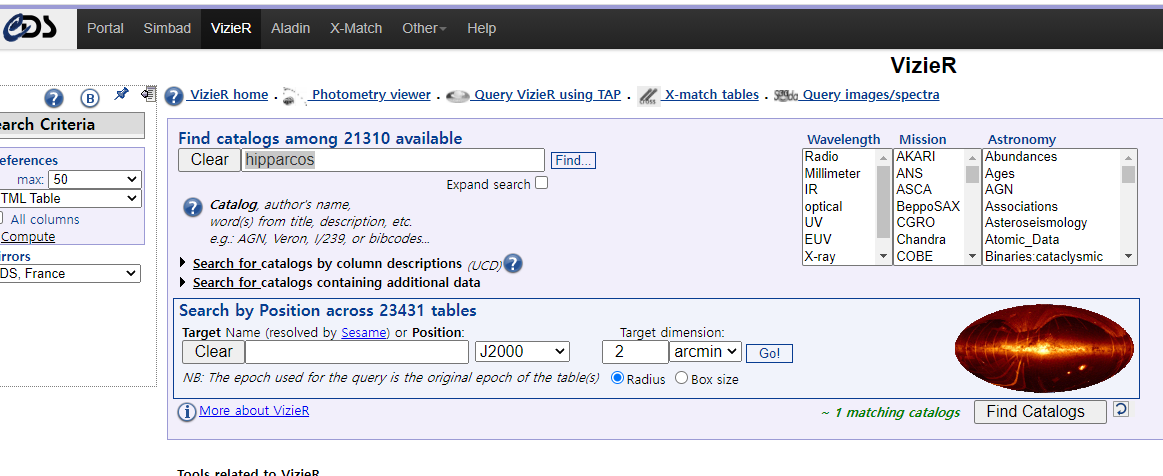Select the Box size radio button
The height and width of the screenshot is (476, 1163).
(681, 378)
